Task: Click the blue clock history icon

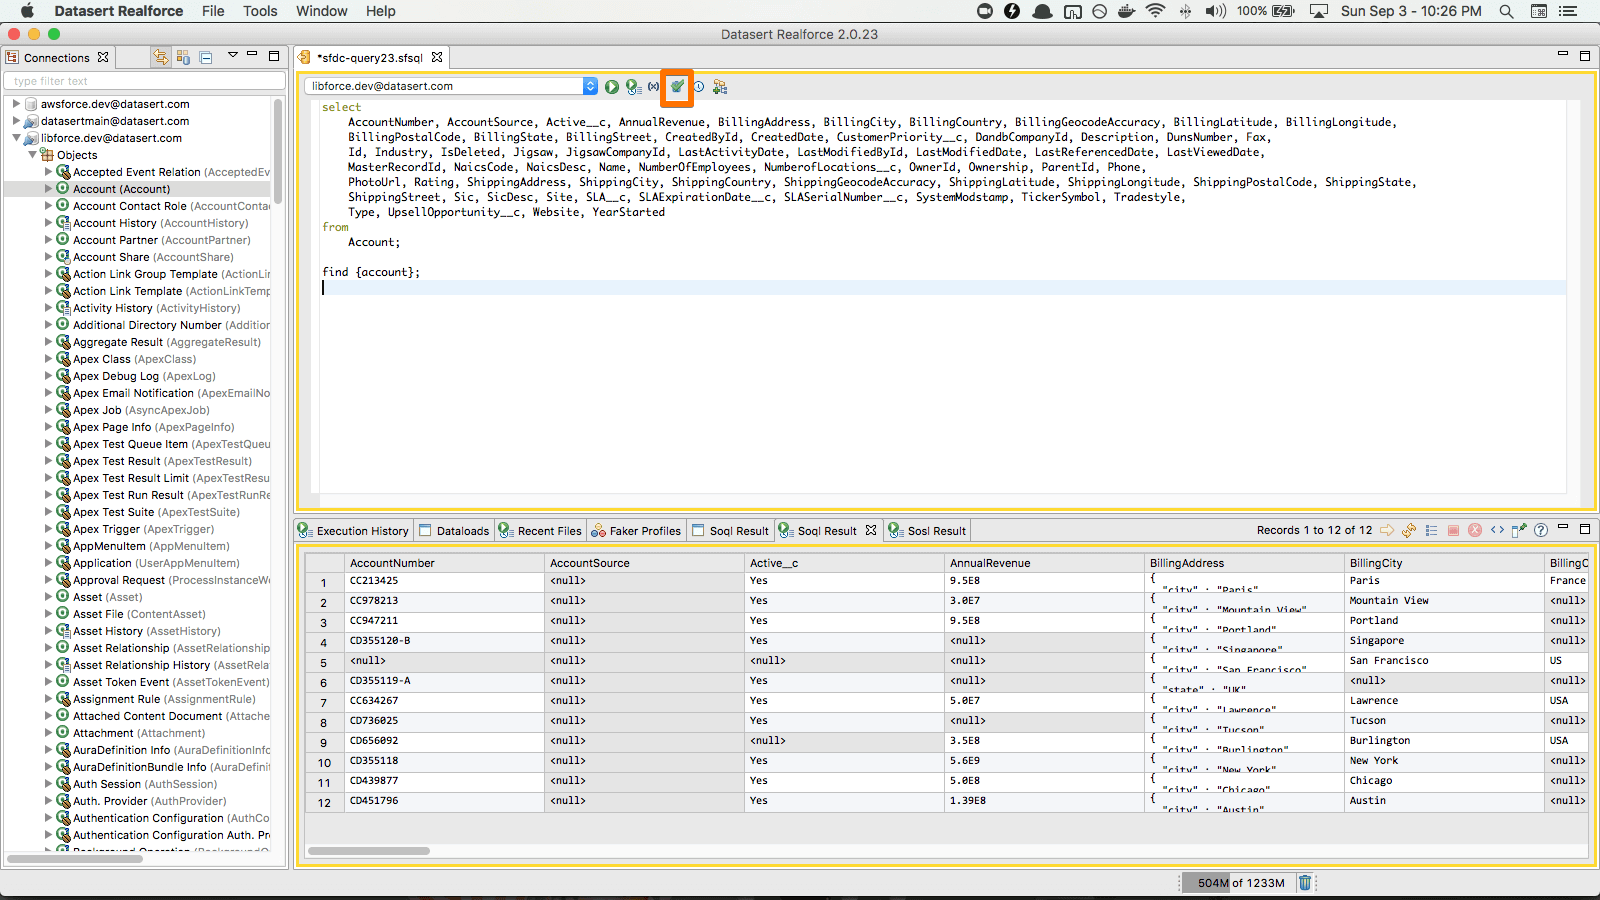Action: tap(699, 87)
